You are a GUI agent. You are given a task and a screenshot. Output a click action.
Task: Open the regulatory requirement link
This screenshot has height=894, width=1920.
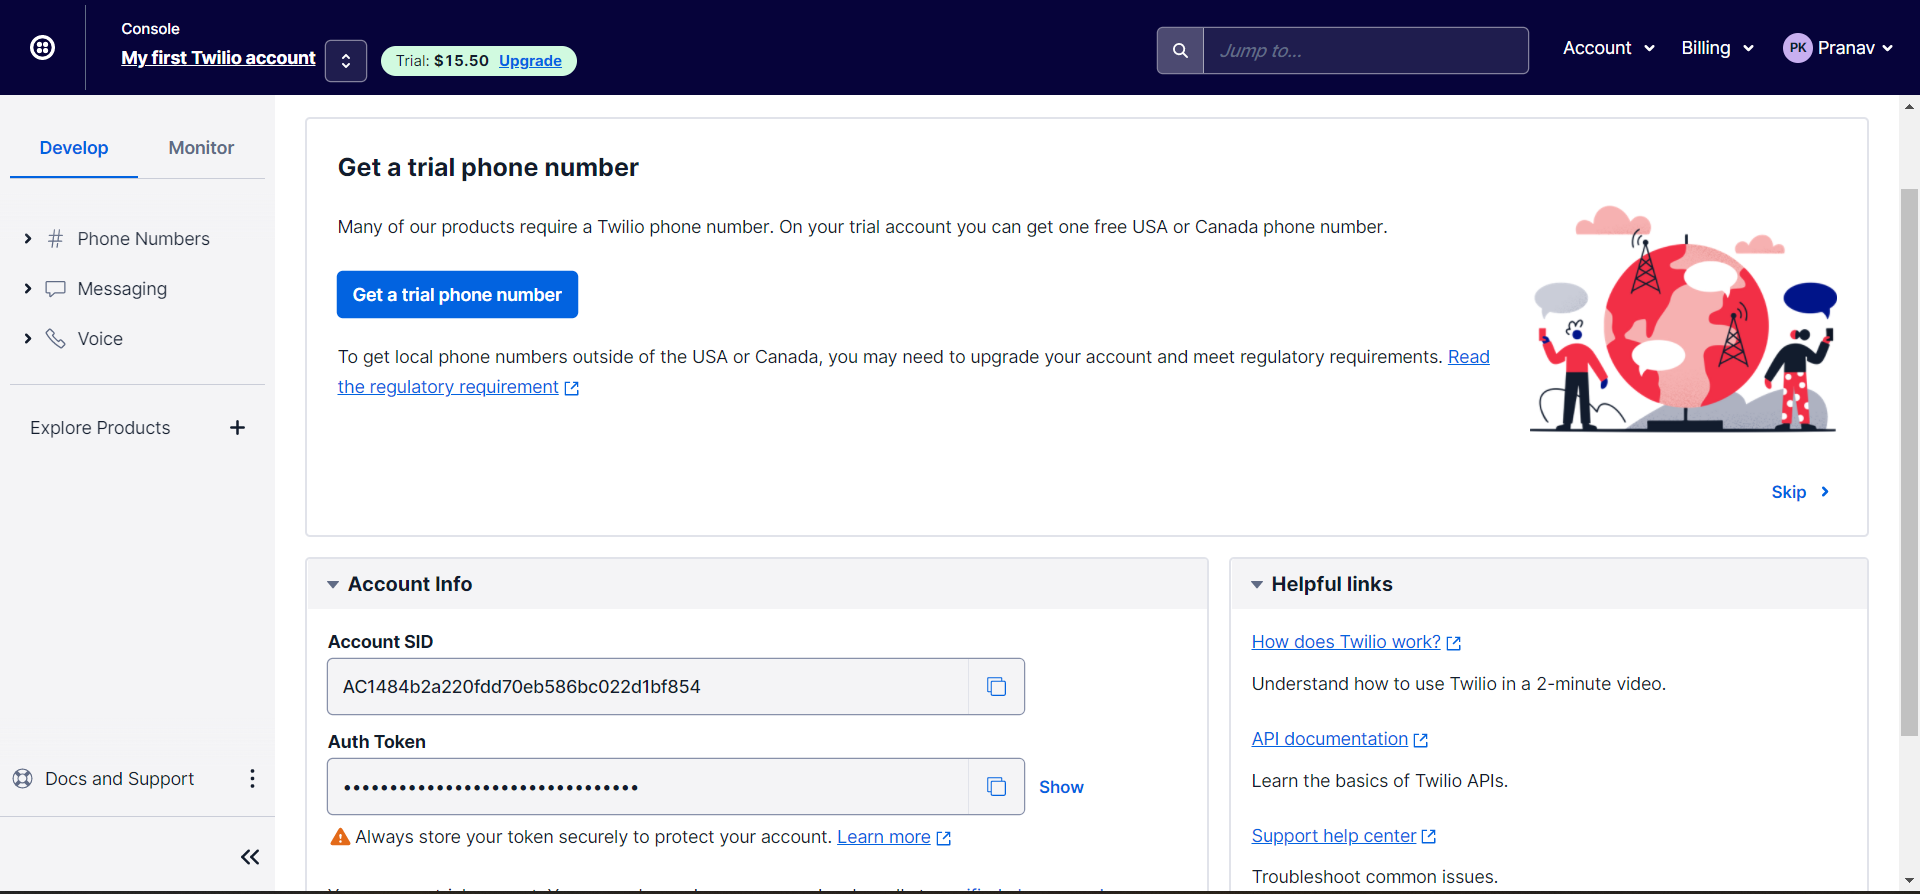448,387
